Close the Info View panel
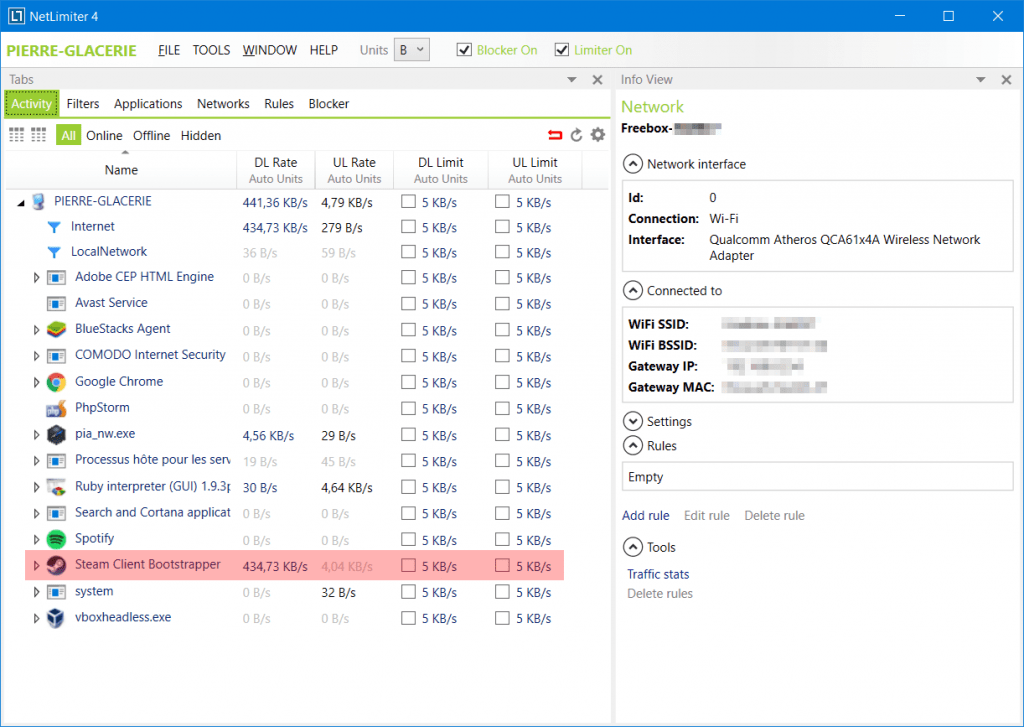 click(1006, 80)
